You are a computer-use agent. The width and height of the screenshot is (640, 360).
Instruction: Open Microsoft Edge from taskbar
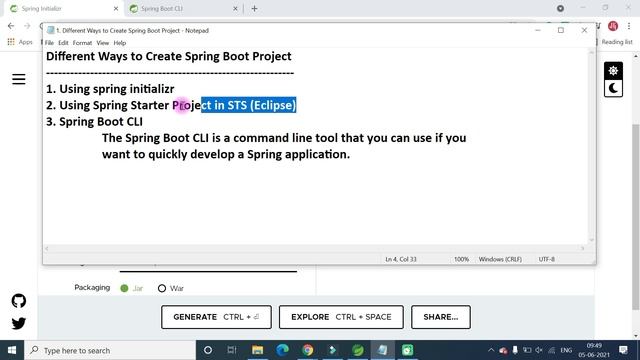(x=282, y=350)
